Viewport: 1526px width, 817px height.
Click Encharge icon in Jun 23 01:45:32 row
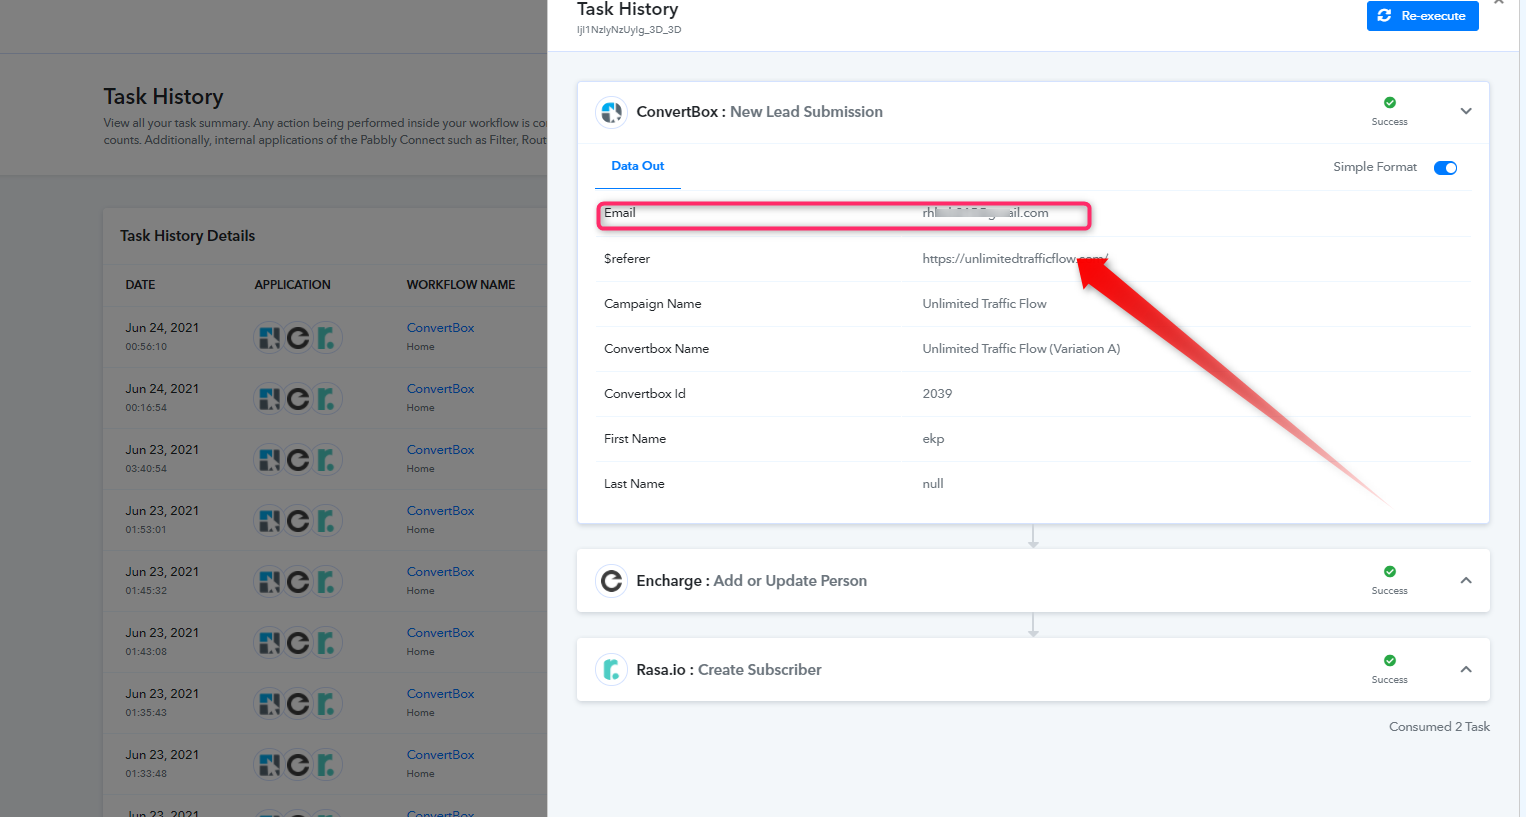(x=298, y=582)
